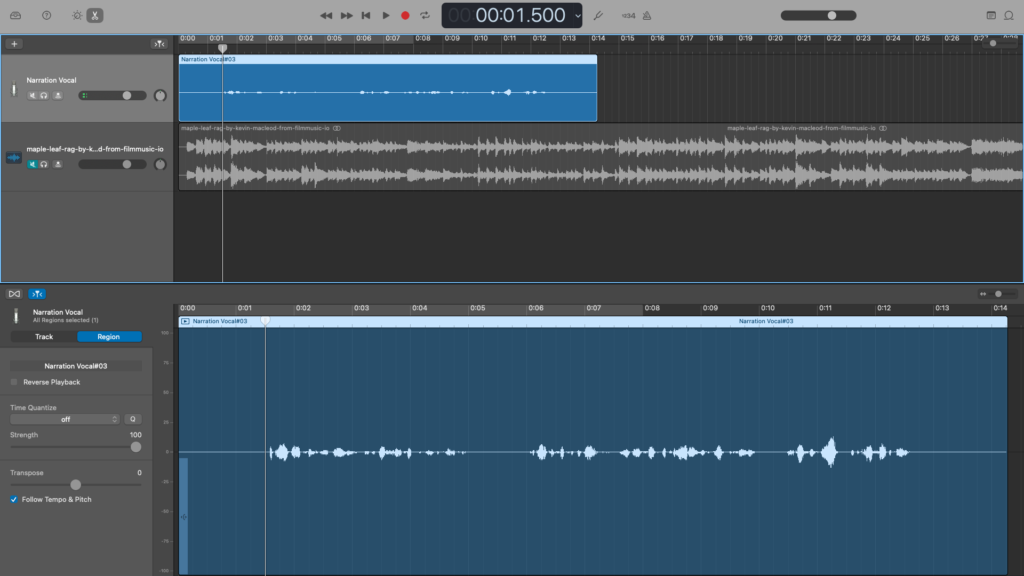Start recording with the red Record button
Viewport: 1024px width, 576px height.
coord(405,15)
